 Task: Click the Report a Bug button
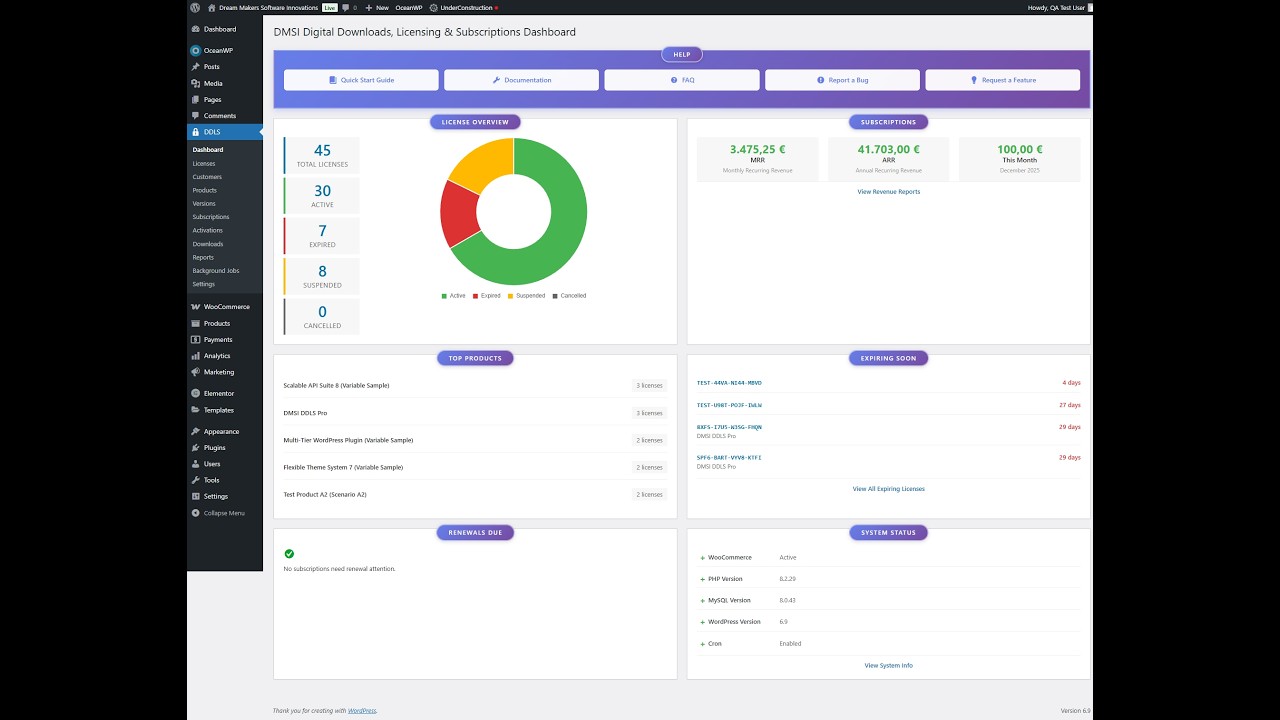pyautogui.click(x=842, y=80)
